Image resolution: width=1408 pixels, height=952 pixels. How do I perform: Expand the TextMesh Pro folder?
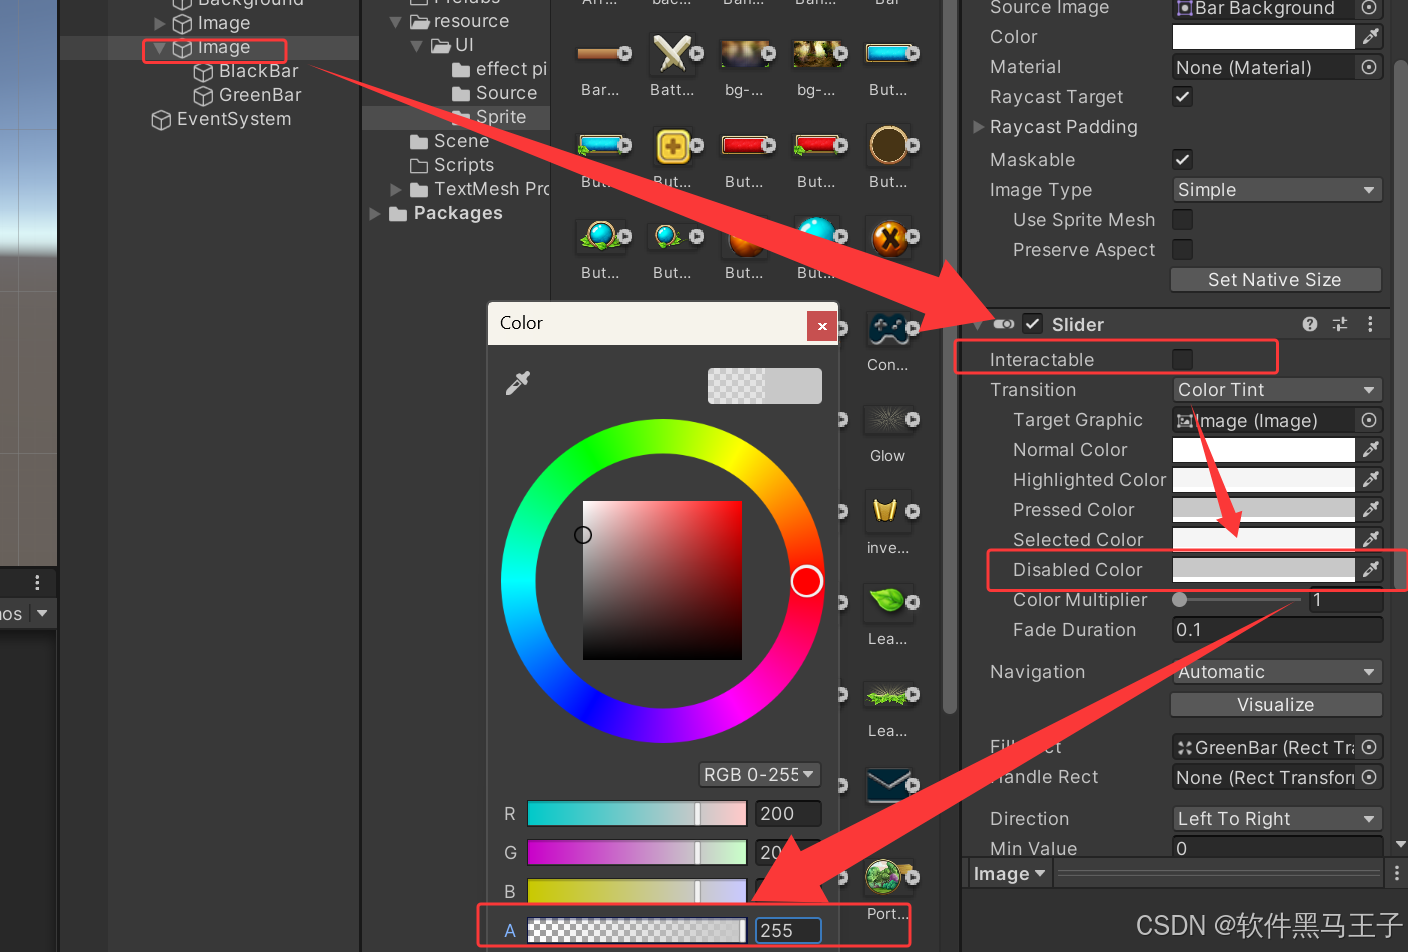coord(396,190)
